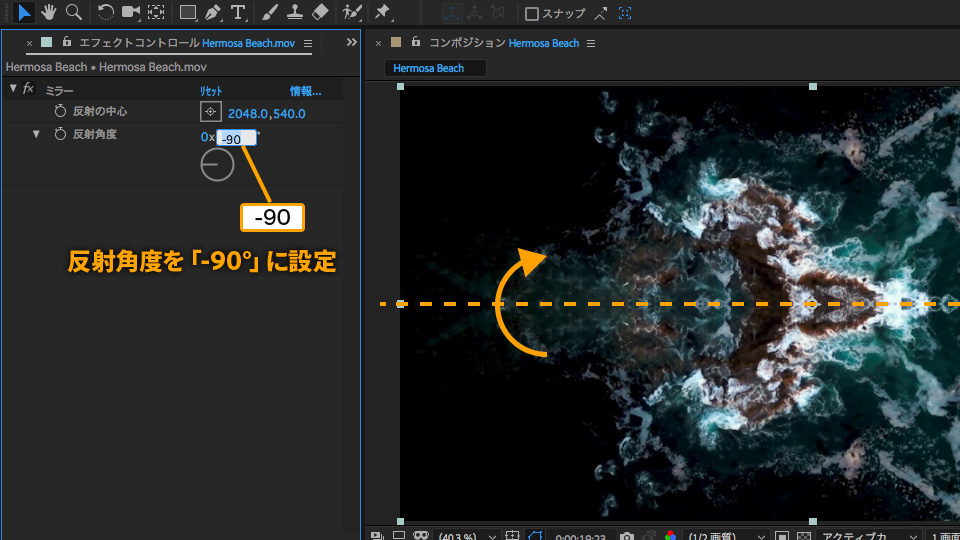Select the Clone Stamp tool
960x540 pixels.
(x=294, y=12)
